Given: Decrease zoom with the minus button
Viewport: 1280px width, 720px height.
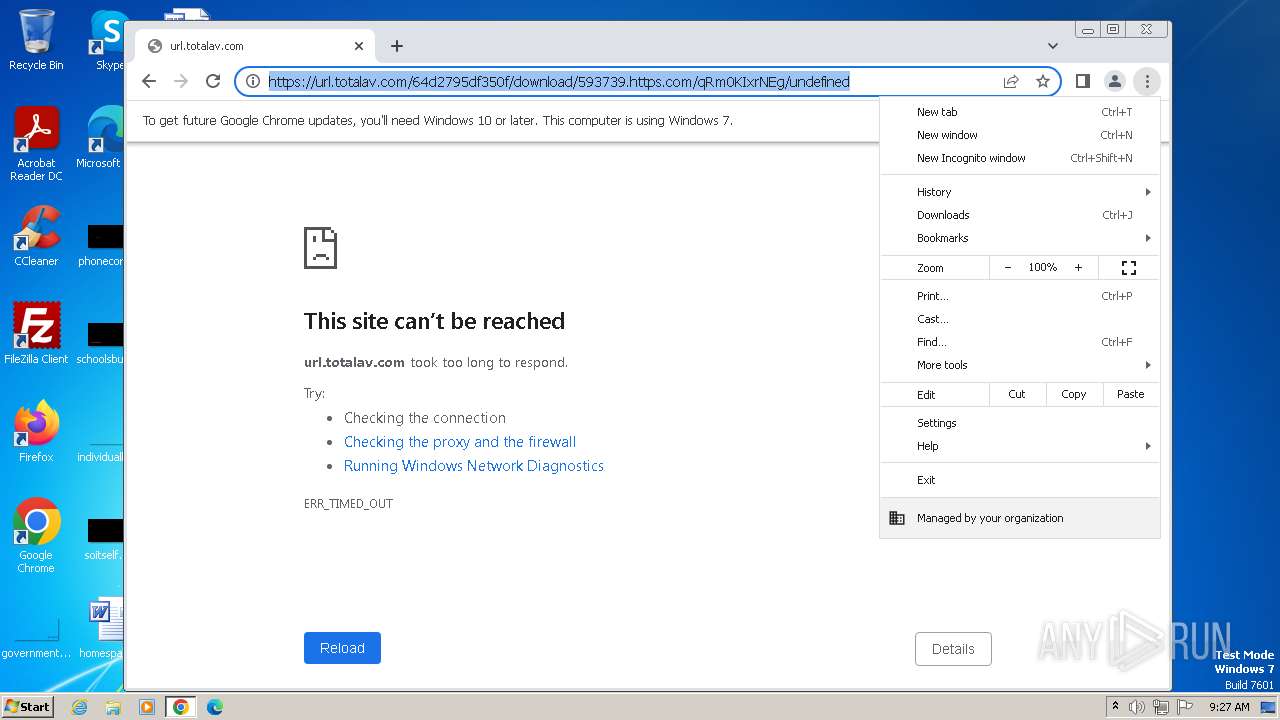Looking at the screenshot, I should (1008, 267).
